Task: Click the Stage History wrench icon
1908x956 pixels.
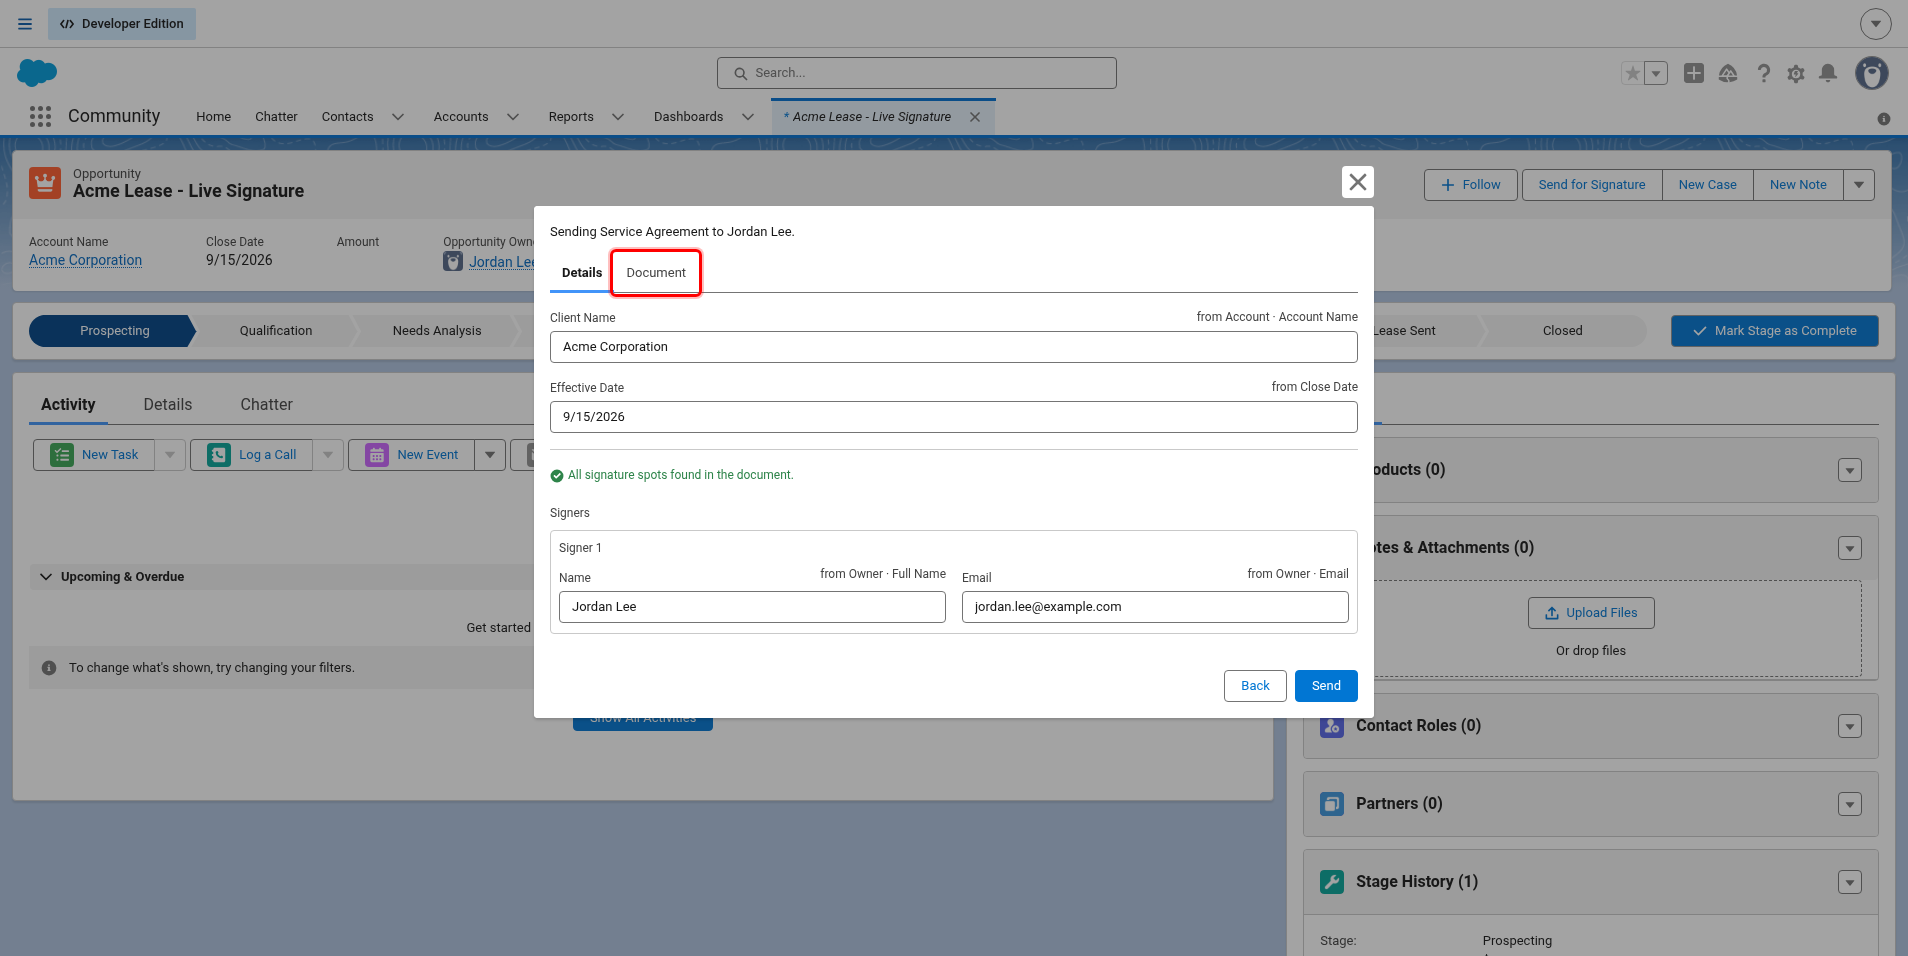Action: pyautogui.click(x=1332, y=881)
